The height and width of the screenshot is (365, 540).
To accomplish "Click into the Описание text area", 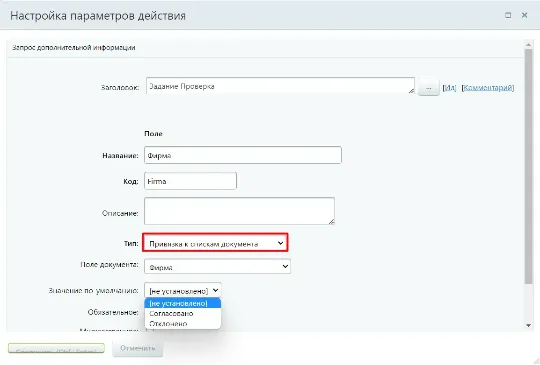I will tap(239, 211).
